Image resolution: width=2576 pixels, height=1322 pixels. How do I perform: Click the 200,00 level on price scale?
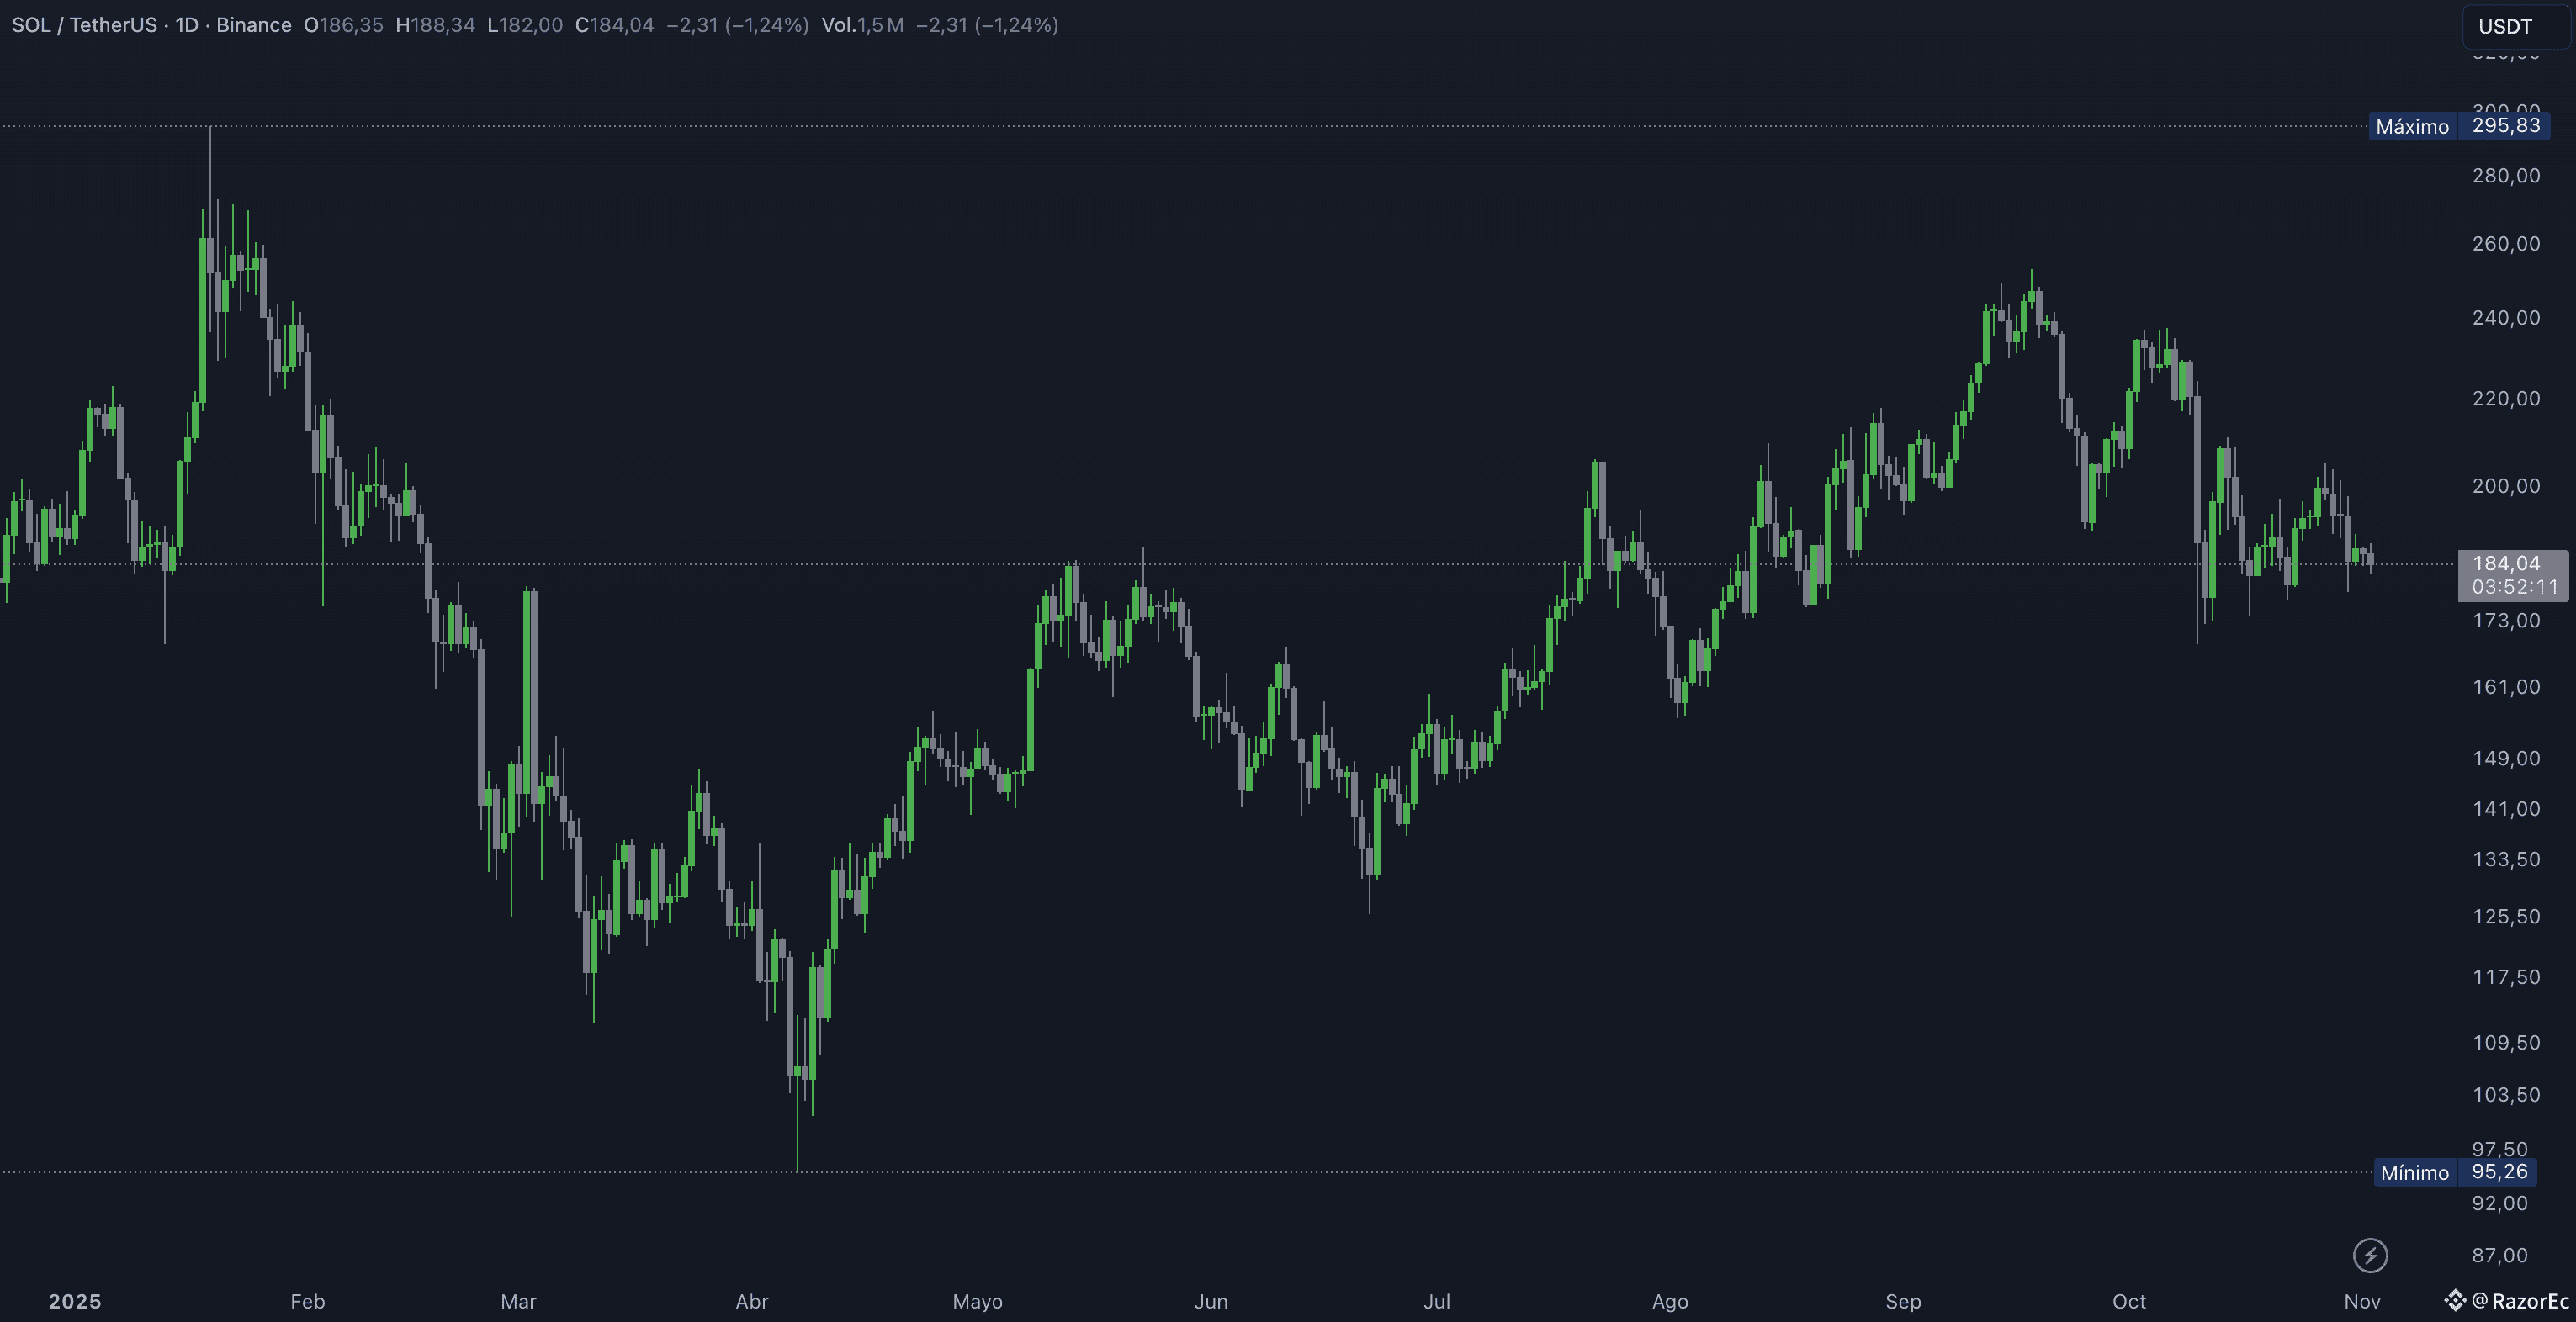tap(2505, 486)
